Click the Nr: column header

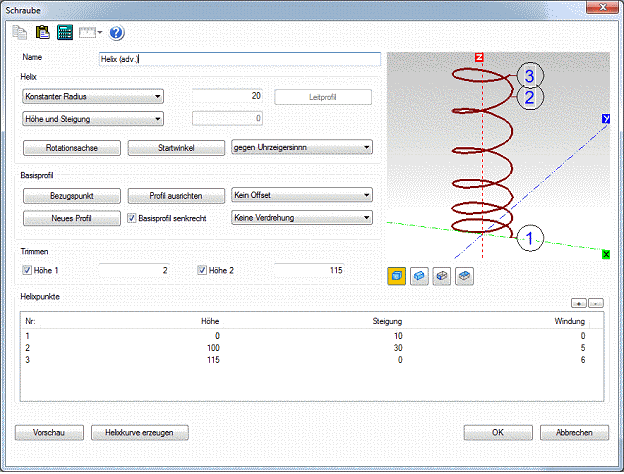30,321
